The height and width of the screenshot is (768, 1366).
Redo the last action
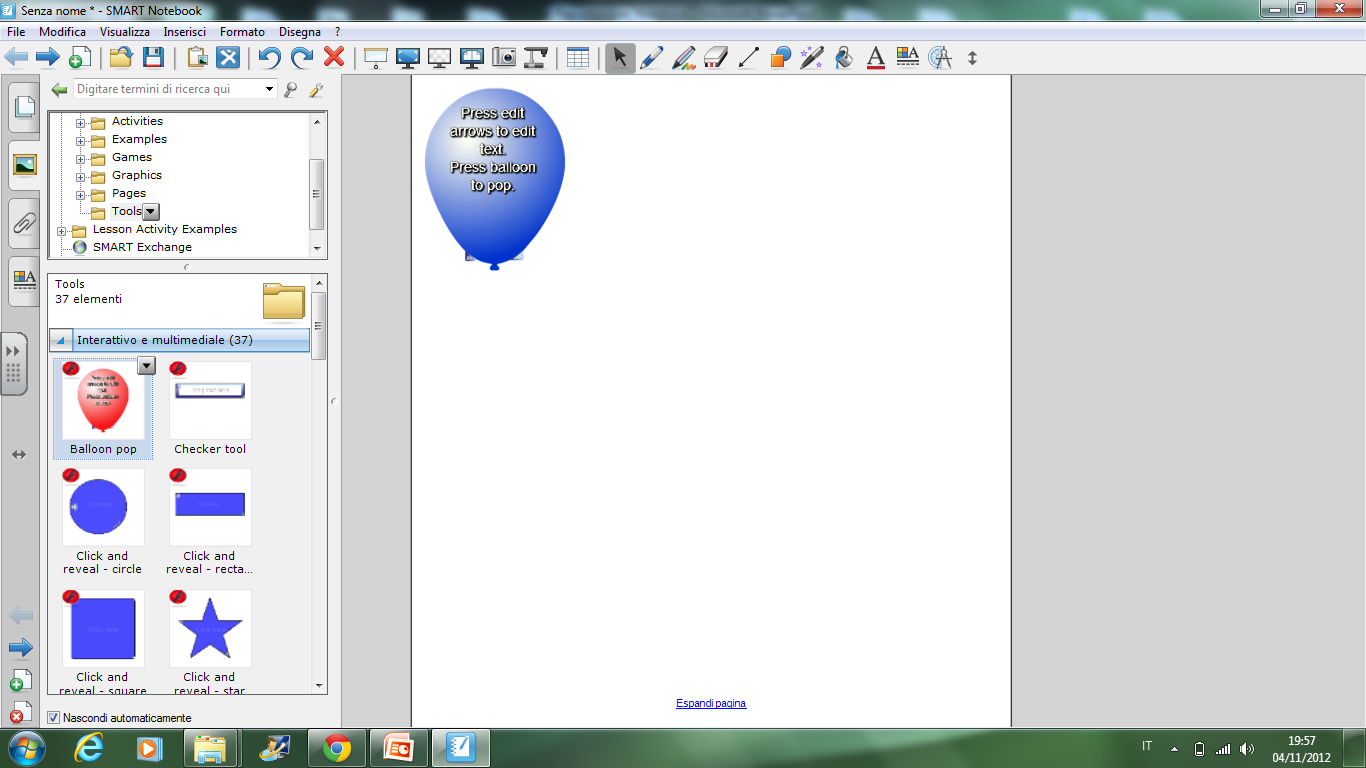click(302, 57)
